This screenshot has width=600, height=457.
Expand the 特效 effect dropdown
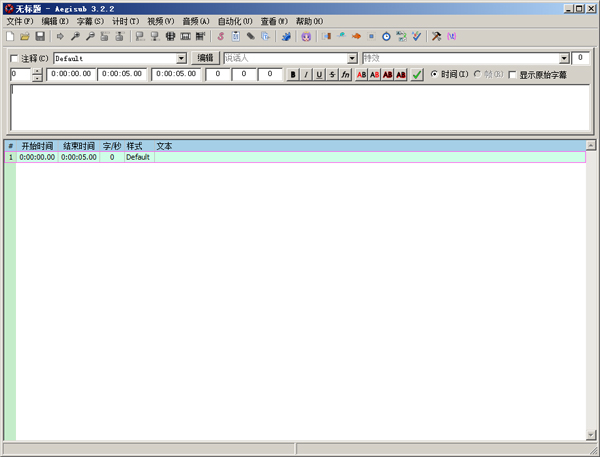(564, 59)
